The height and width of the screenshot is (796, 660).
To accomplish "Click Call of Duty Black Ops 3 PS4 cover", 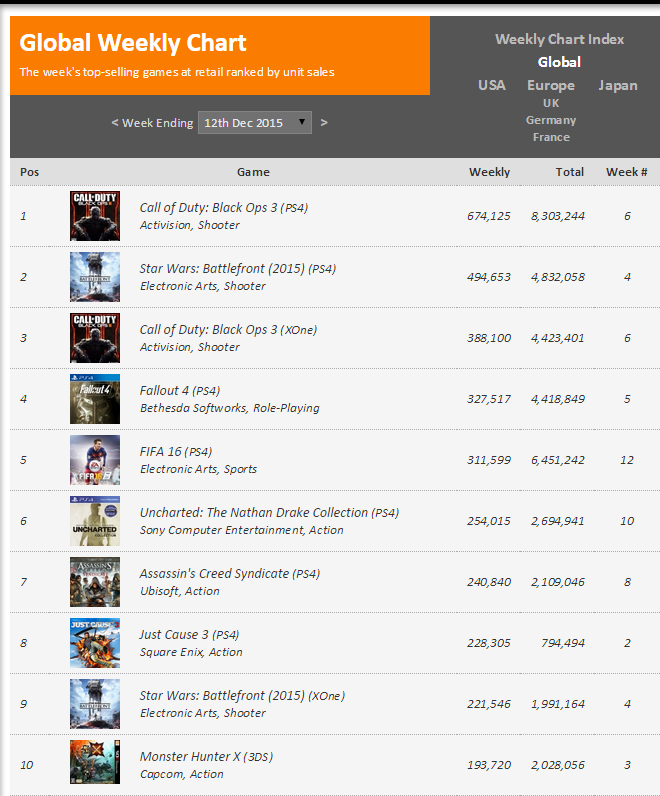I will [95, 216].
